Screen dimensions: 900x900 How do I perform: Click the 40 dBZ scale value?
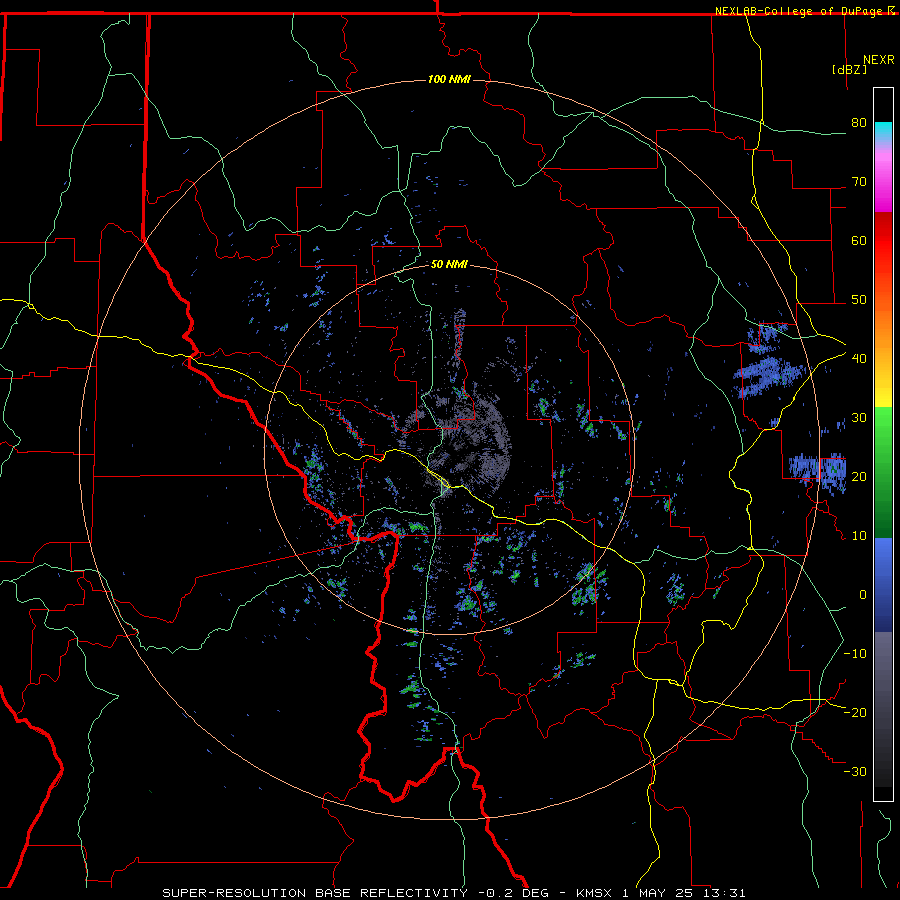coord(859,359)
